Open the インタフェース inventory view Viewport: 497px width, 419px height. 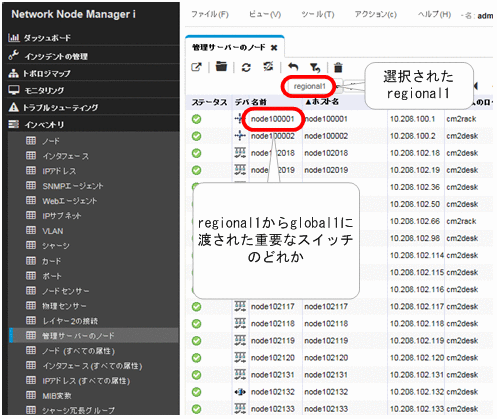65,156
